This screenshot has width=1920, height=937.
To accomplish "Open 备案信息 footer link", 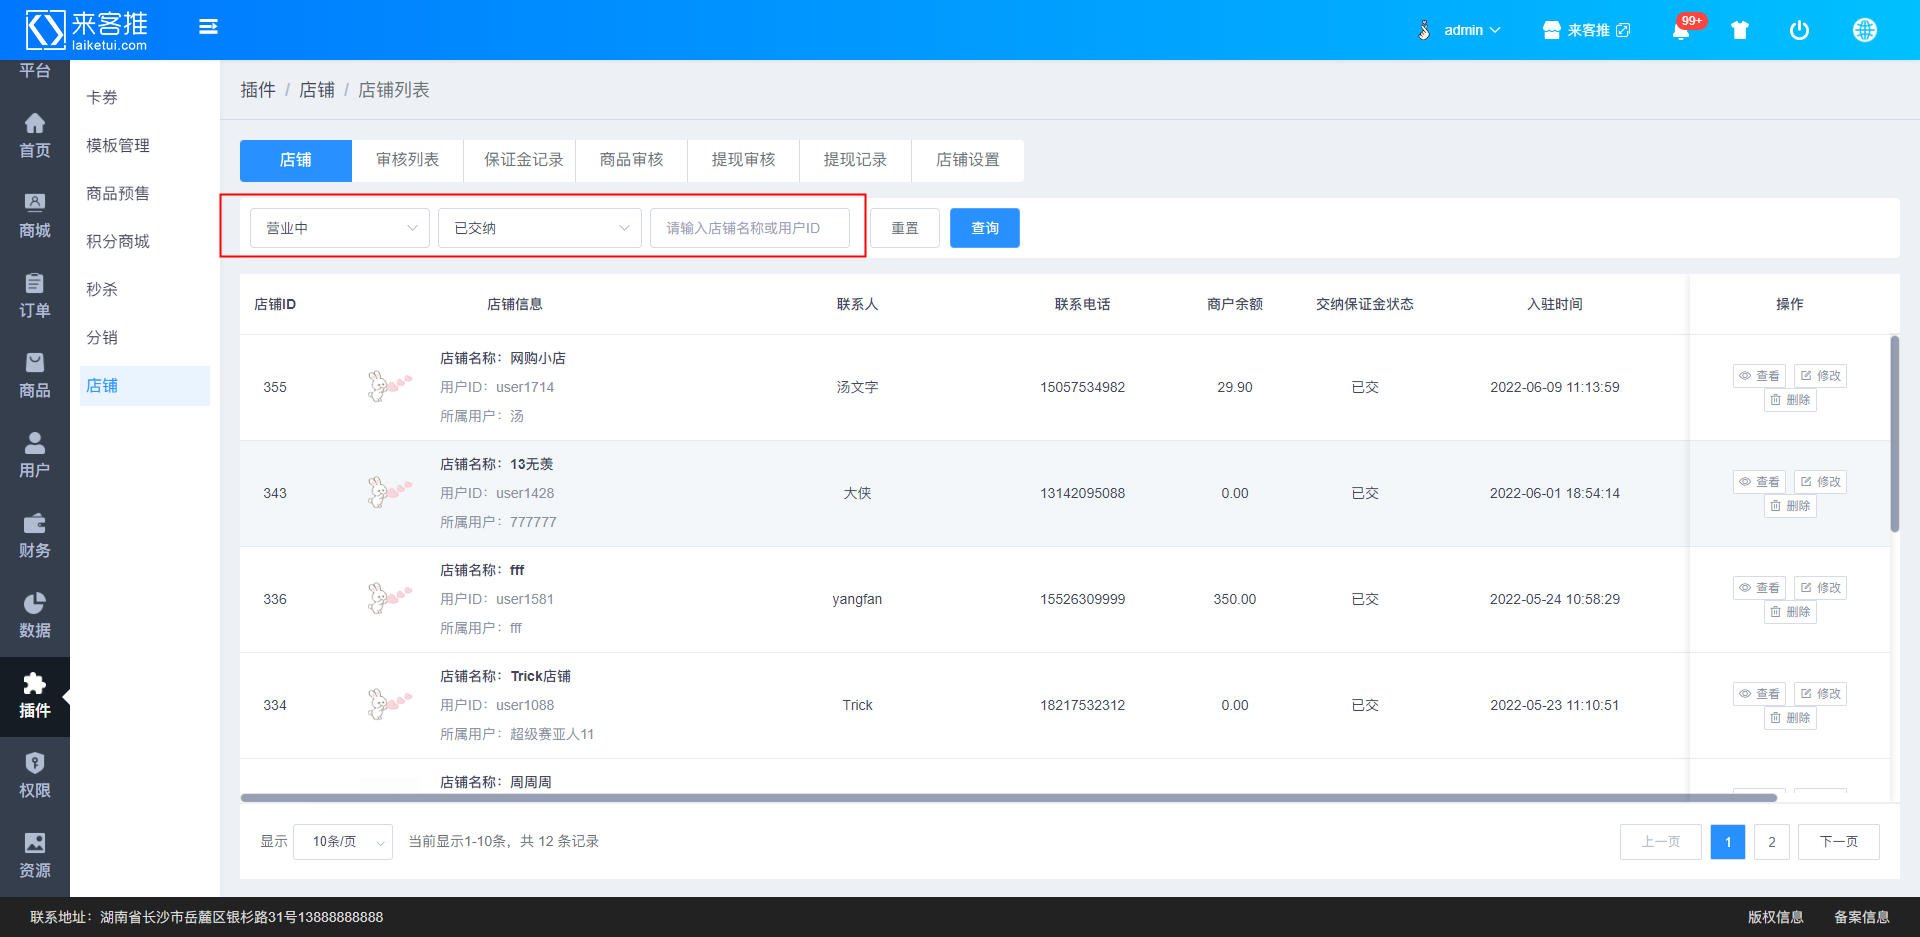I will (x=1861, y=917).
